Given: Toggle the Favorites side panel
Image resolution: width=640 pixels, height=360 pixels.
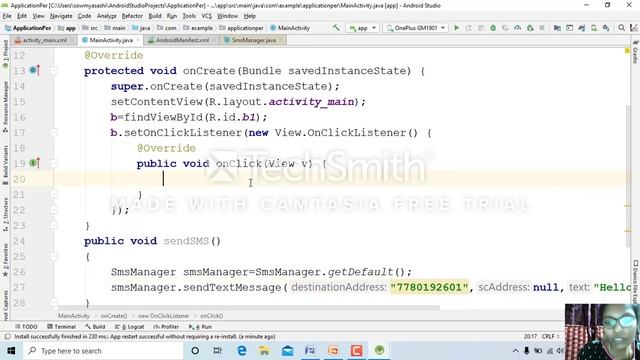Looking at the screenshot, I should [5, 260].
